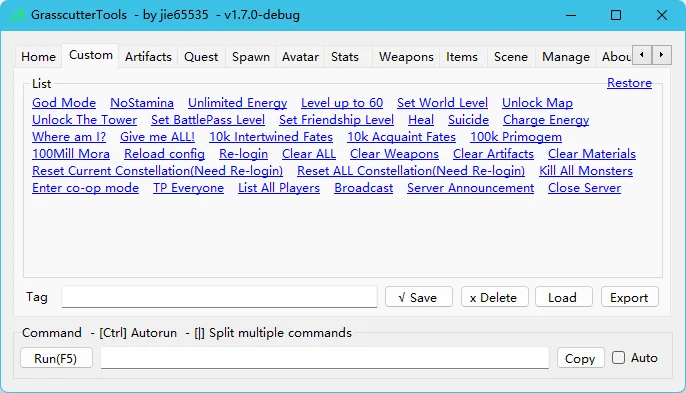Open the Items tab
Image resolution: width=686 pixels, height=393 pixels.
[462, 57]
